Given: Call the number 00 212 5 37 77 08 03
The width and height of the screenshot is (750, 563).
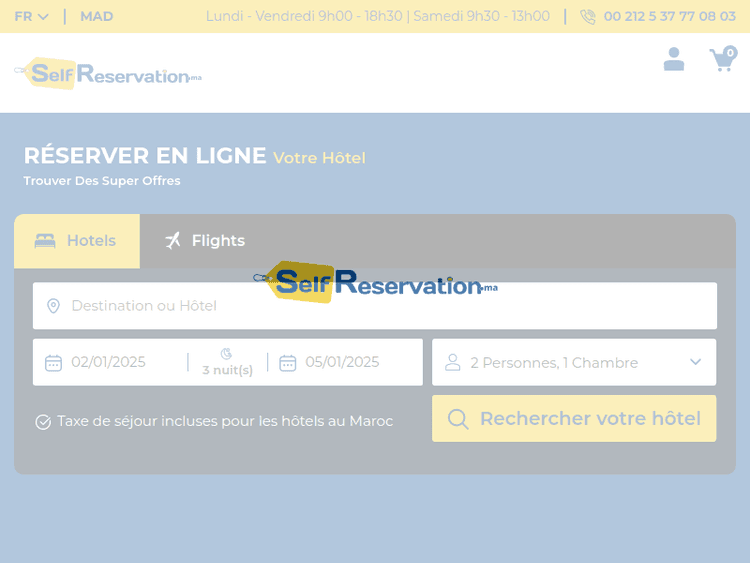Looking at the screenshot, I should click(669, 17).
